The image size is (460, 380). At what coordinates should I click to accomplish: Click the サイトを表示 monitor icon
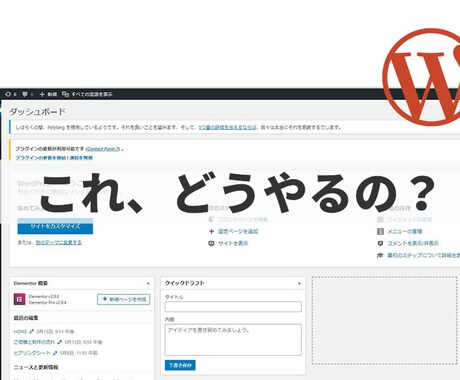pos(211,243)
